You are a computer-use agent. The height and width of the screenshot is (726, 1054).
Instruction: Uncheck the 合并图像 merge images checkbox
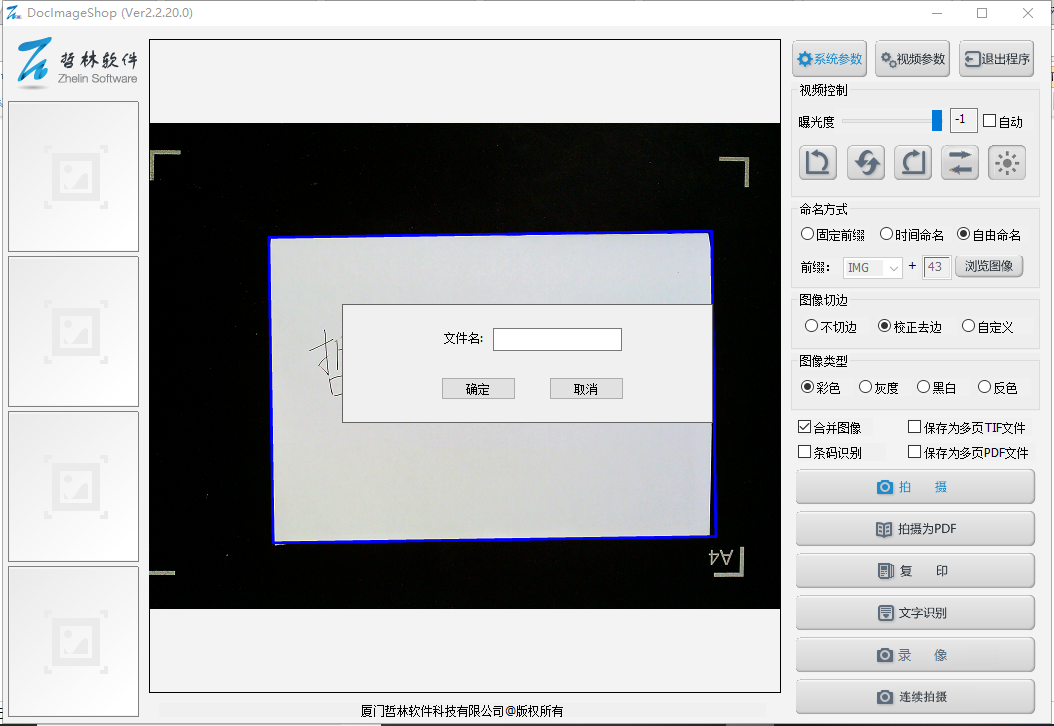(805, 427)
